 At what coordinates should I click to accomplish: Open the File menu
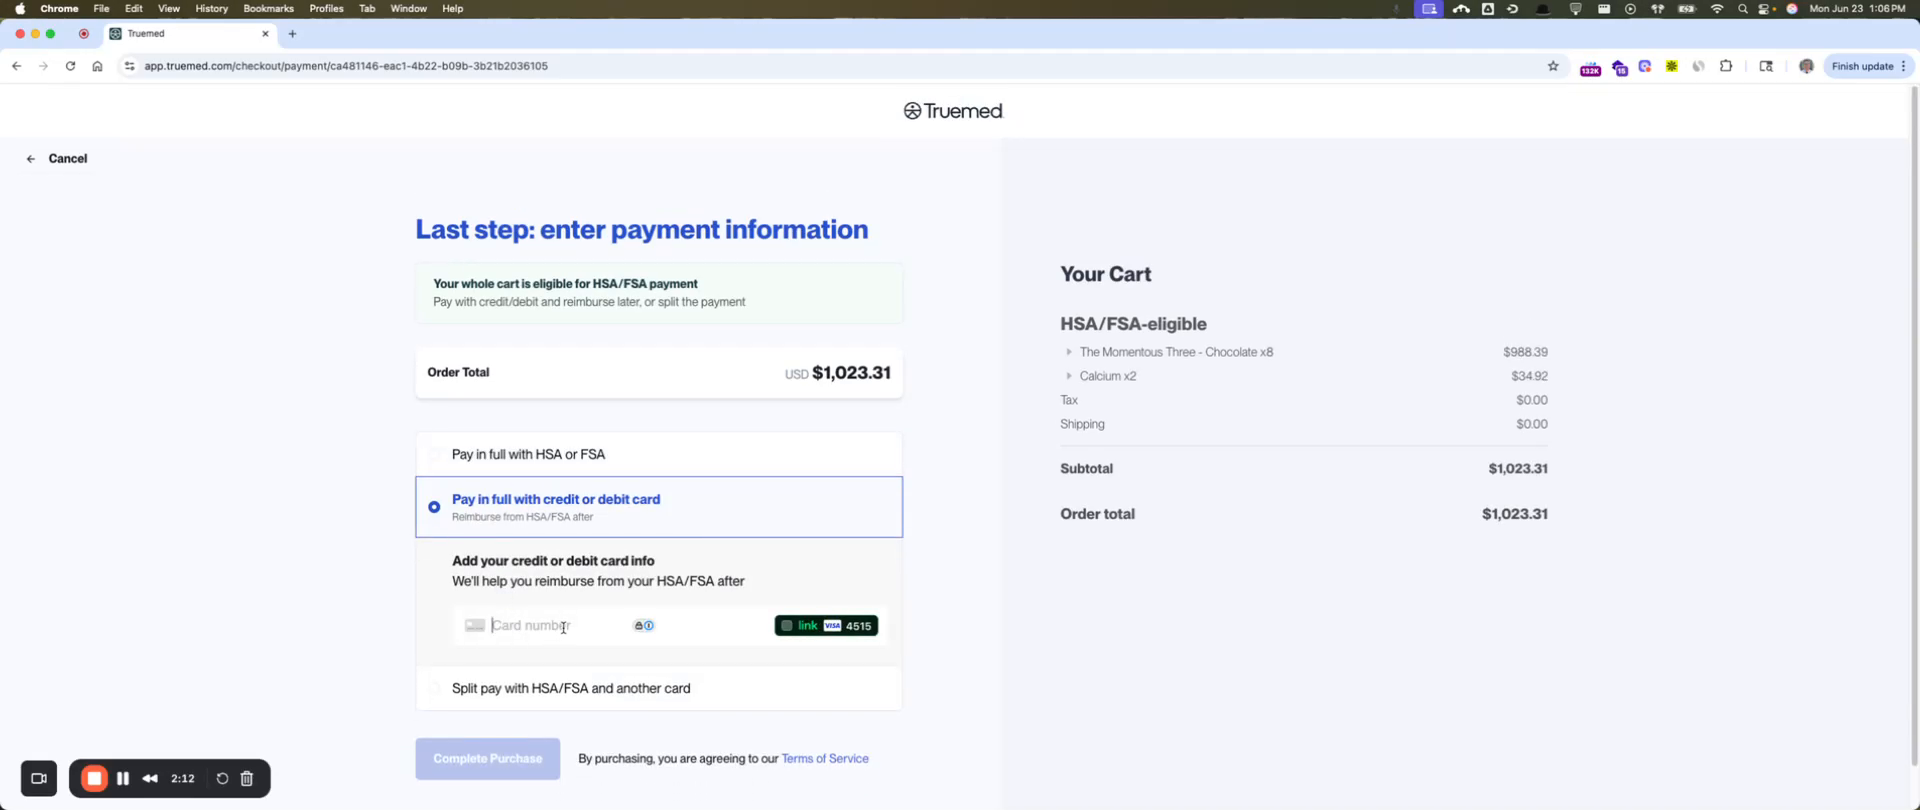click(x=101, y=9)
